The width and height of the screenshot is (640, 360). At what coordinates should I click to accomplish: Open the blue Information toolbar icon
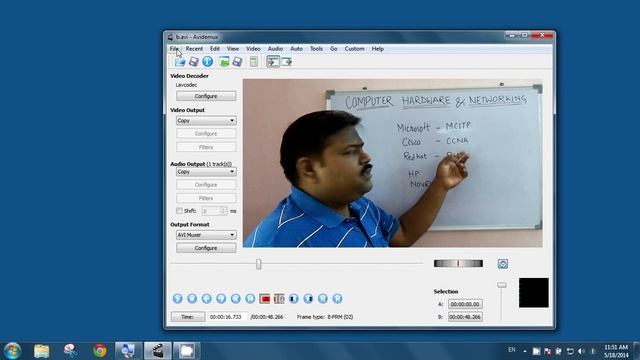coord(207,62)
